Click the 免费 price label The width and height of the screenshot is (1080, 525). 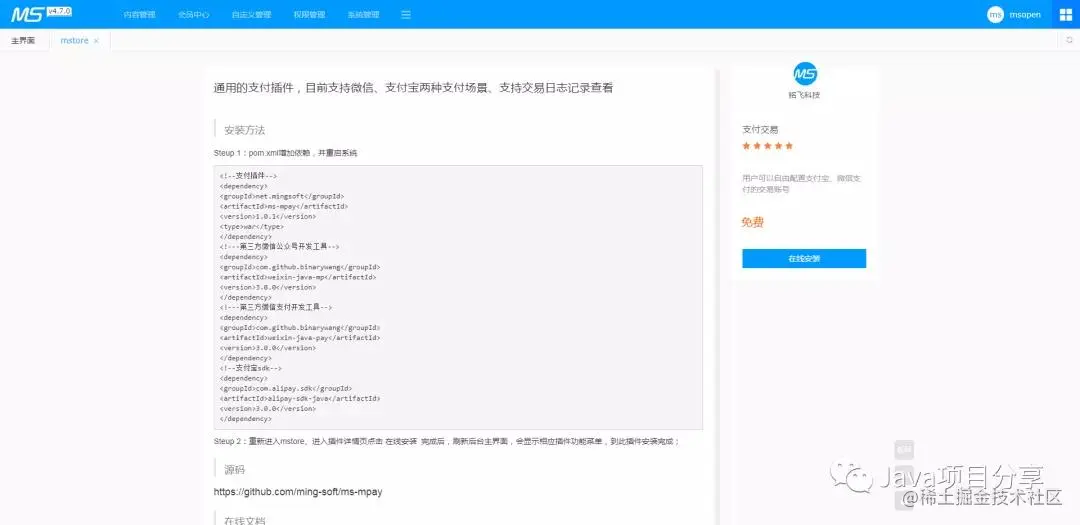[753, 223]
